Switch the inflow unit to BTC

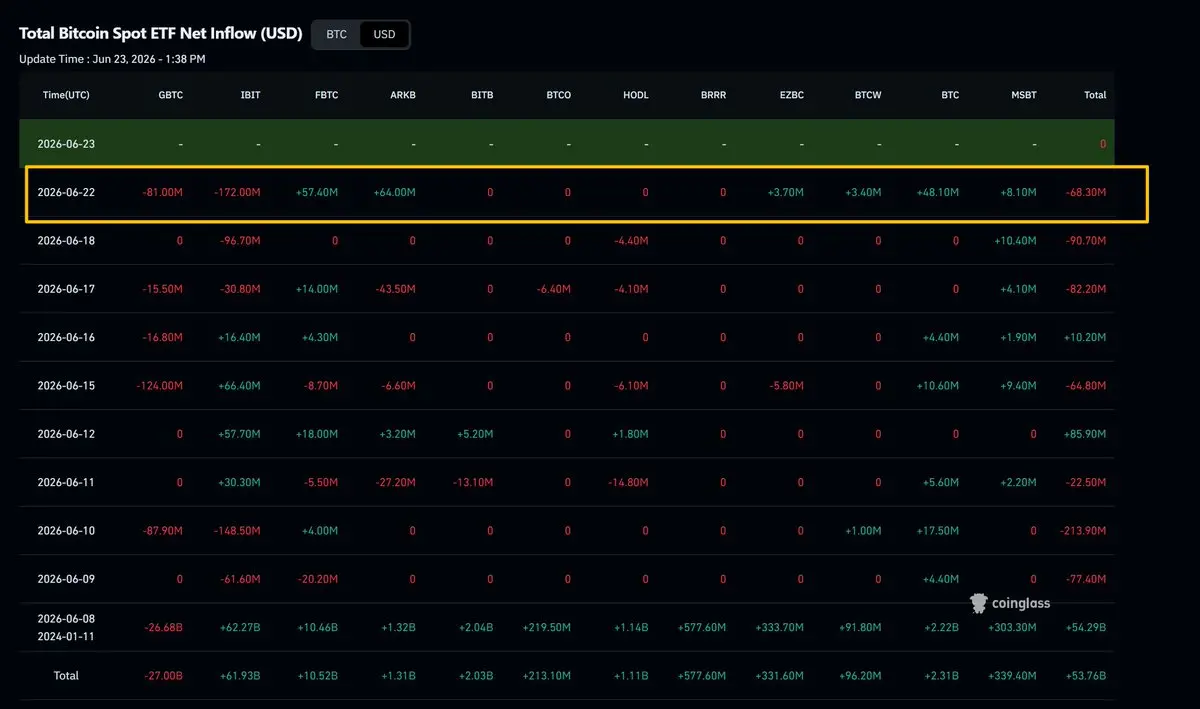pyautogui.click(x=337, y=34)
